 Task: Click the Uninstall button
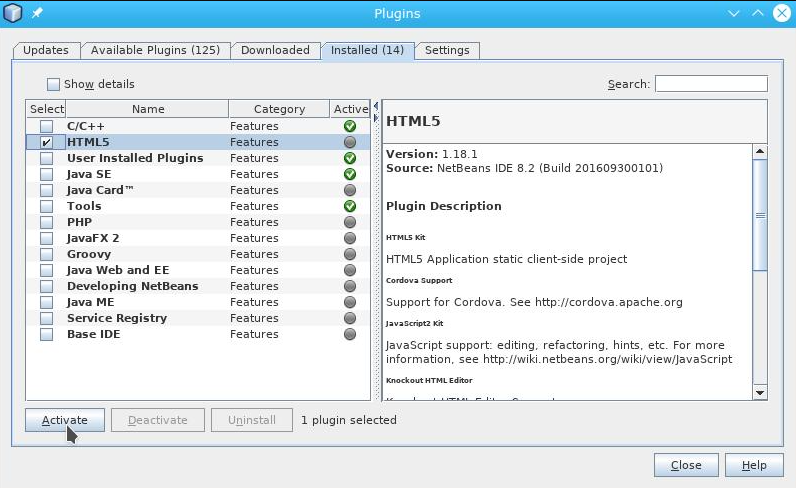252,420
